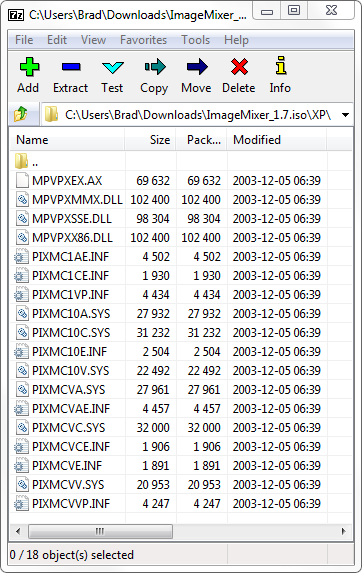Sort by Modified column header
The width and height of the screenshot is (362, 573).
277,140
